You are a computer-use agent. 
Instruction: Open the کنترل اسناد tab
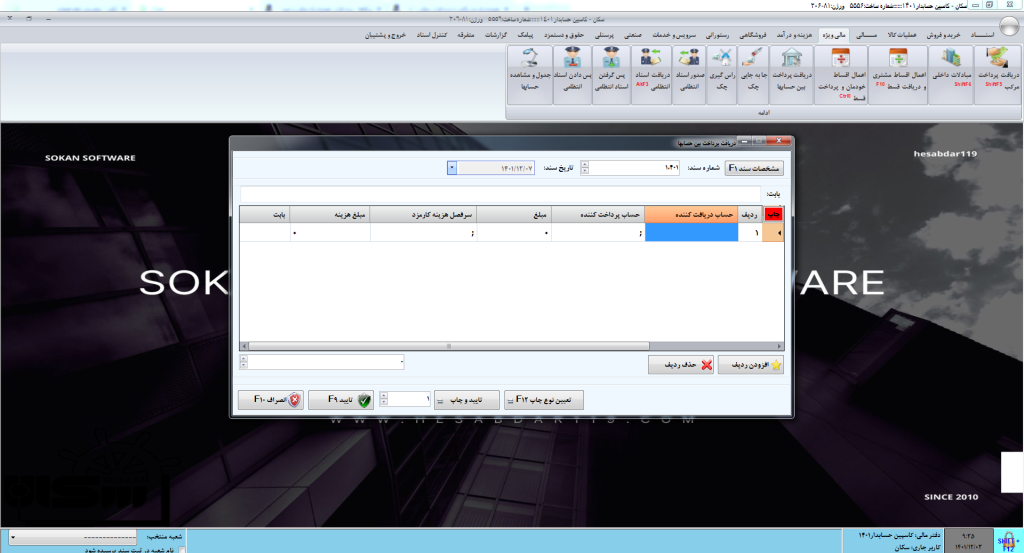coord(432,35)
